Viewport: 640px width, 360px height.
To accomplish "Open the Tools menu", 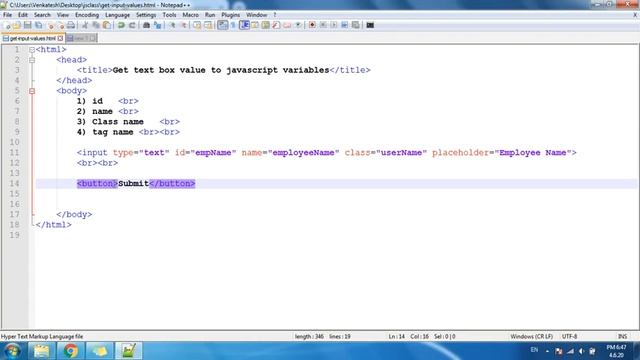I will point(169,15).
